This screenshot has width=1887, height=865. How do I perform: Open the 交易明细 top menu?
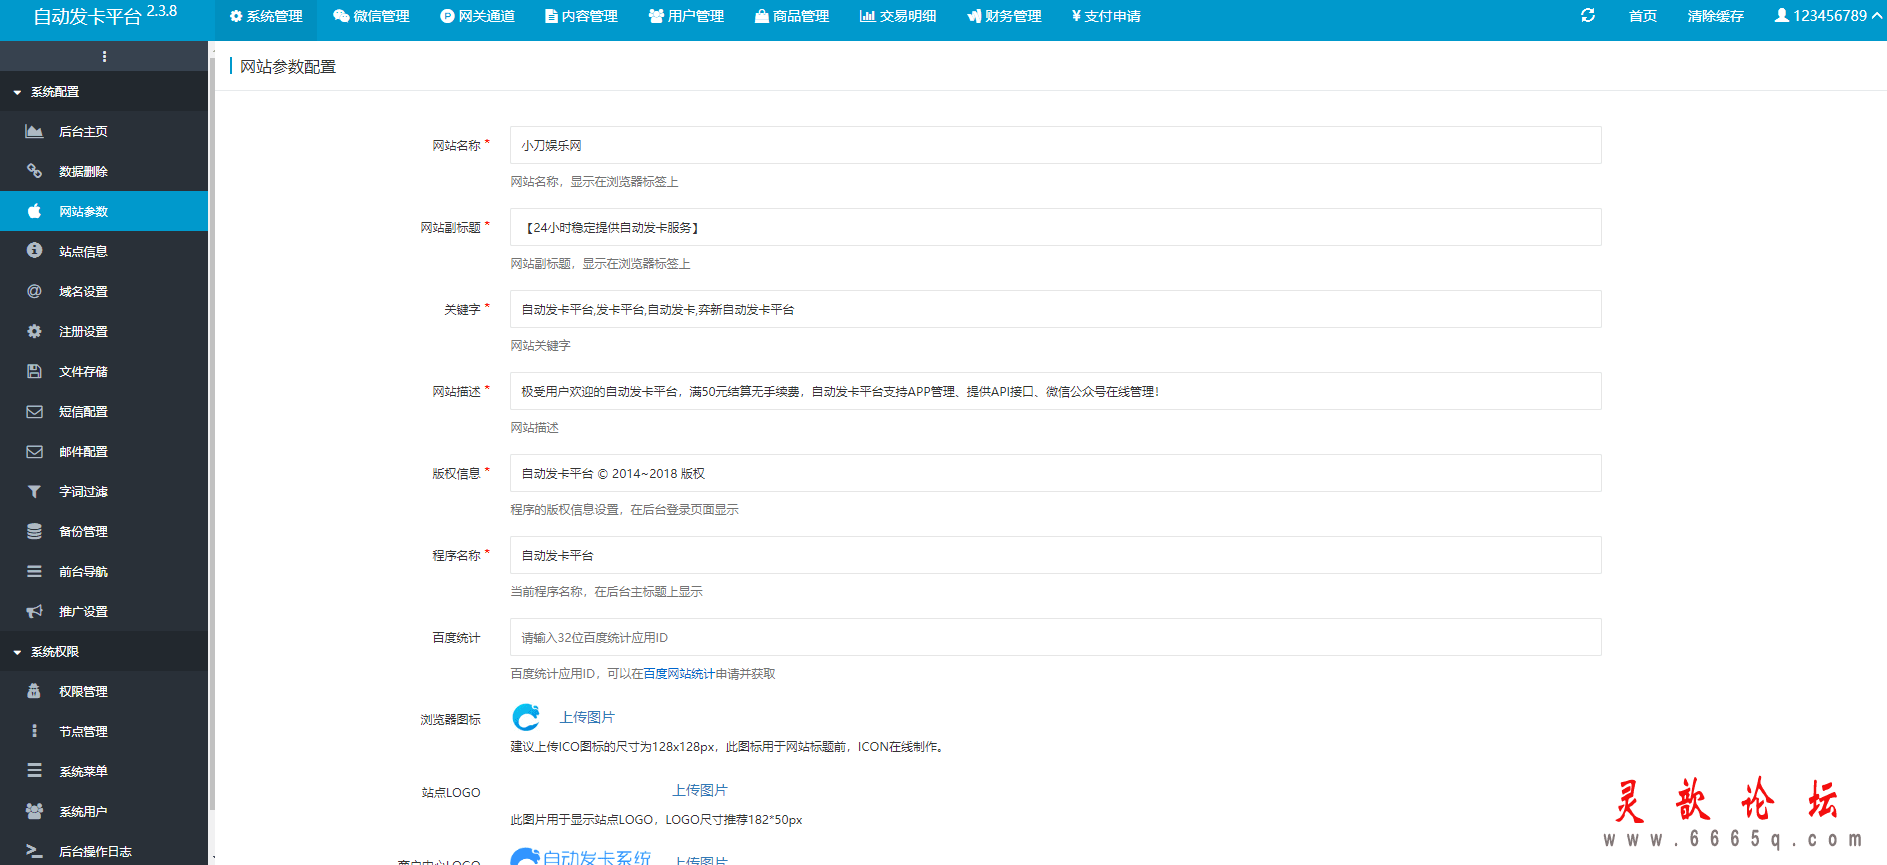(x=898, y=16)
